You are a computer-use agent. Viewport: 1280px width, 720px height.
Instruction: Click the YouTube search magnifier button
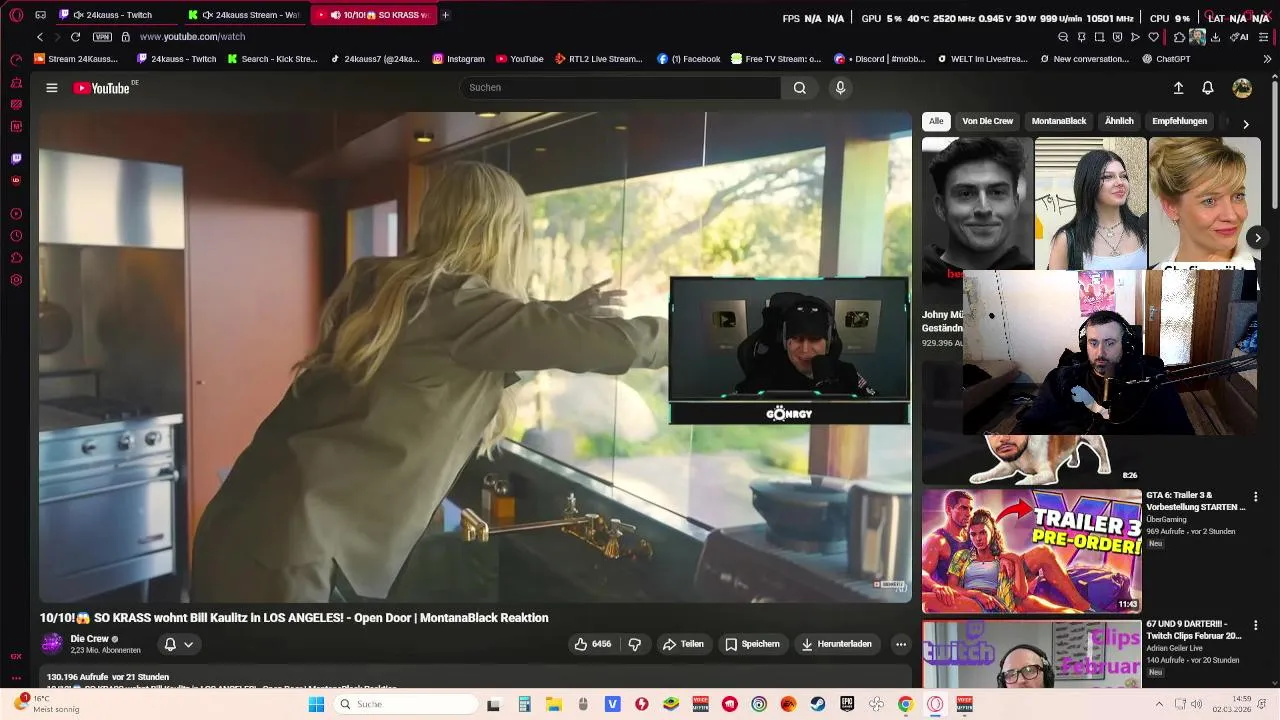click(800, 88)
